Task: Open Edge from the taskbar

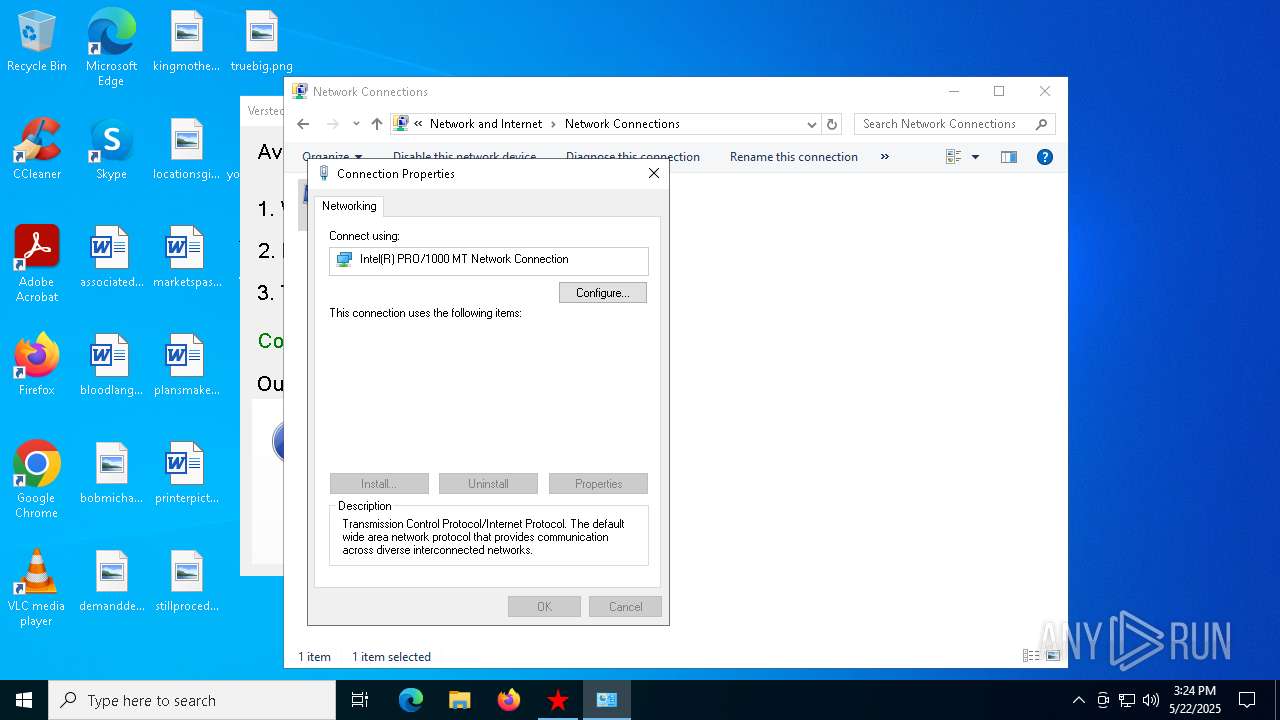Action: pyautogui.click(x=411, y=700)
